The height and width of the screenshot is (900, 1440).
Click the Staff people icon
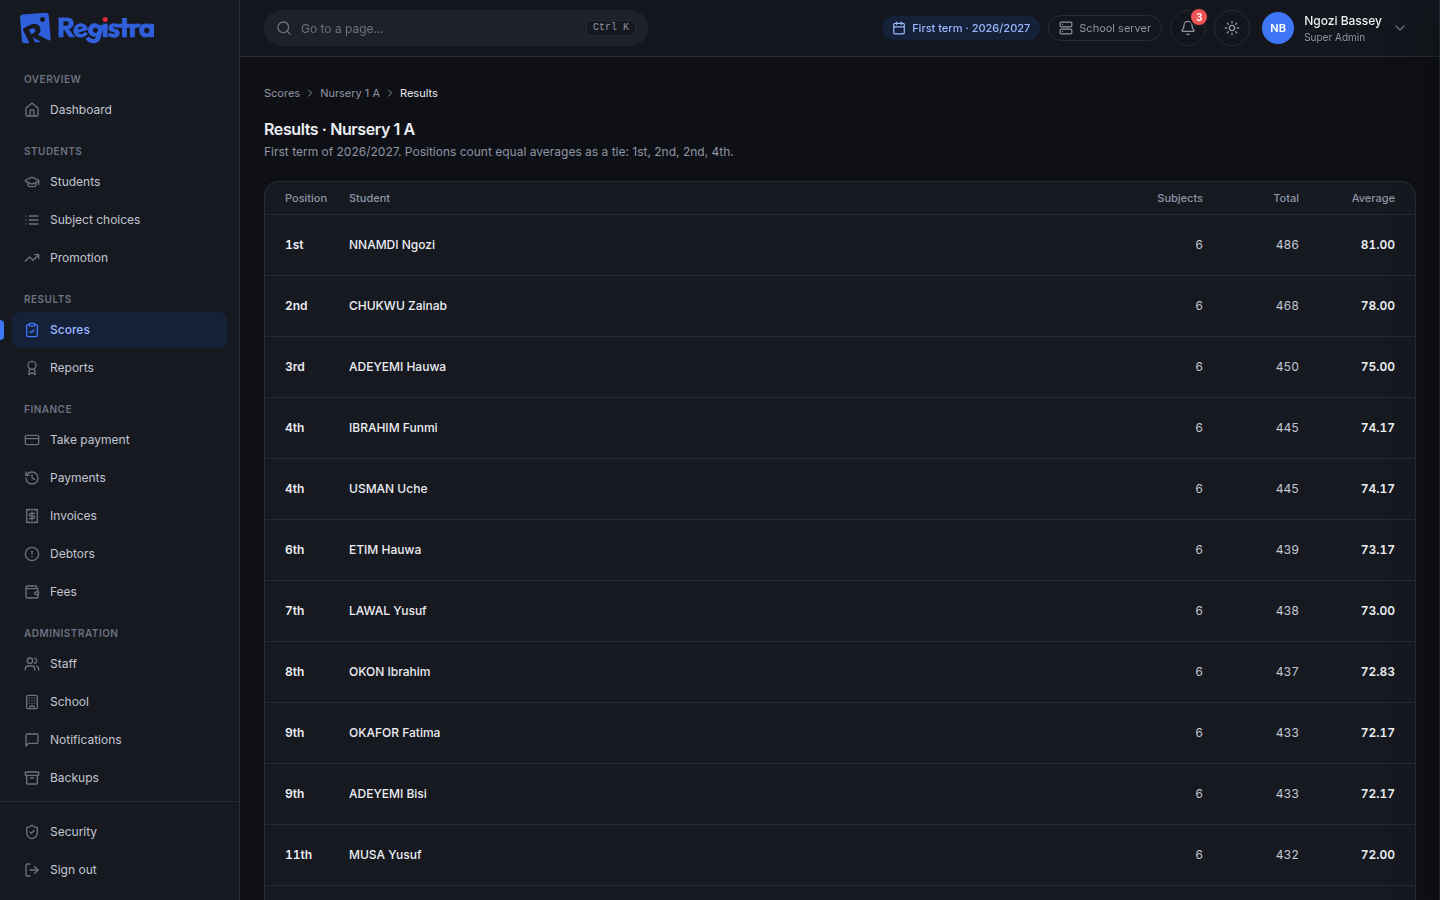point(32,664)
